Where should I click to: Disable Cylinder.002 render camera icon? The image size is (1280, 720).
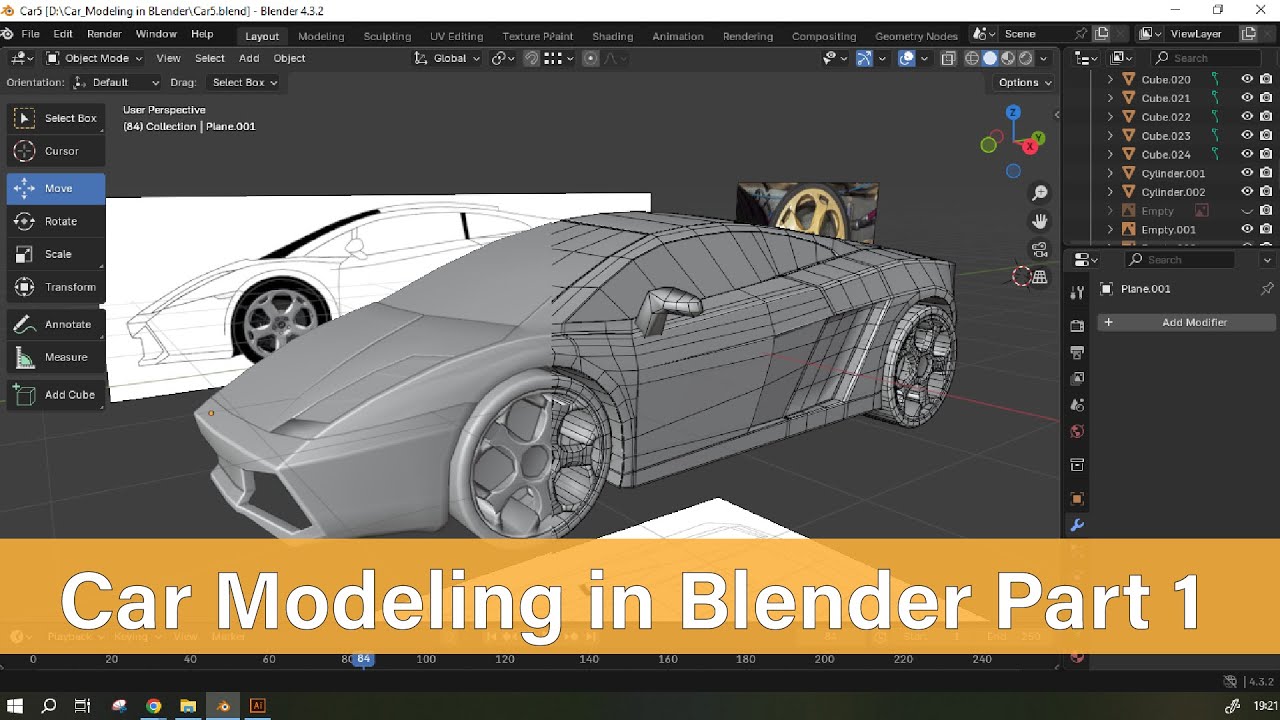click(x=1266, y=192)
